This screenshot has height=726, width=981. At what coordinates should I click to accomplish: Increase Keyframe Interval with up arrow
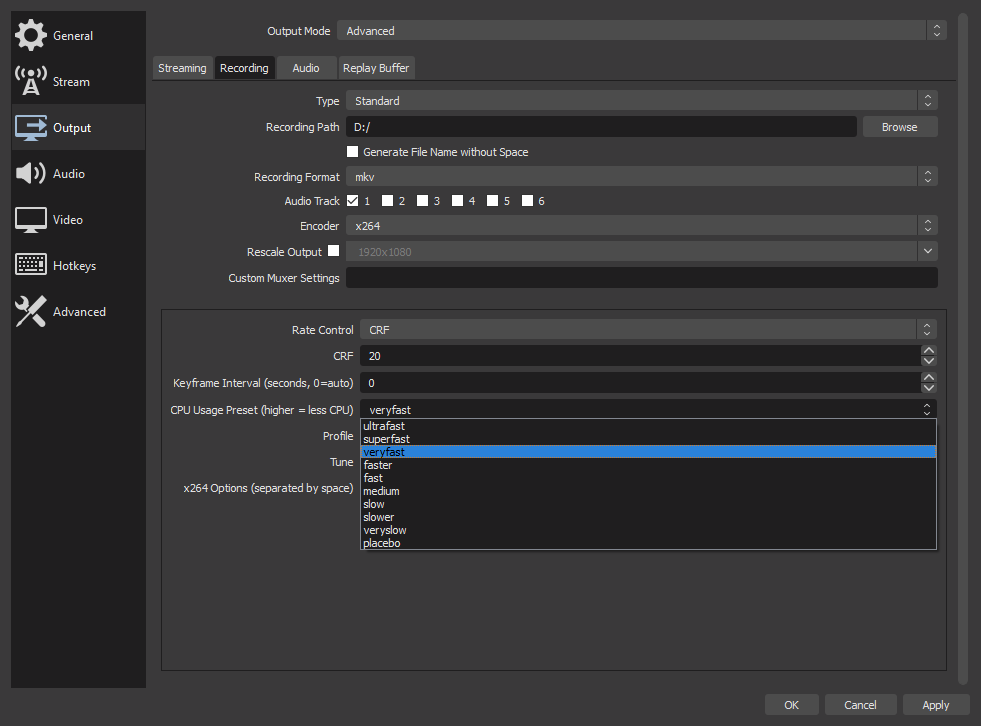(x=929, y=377)
